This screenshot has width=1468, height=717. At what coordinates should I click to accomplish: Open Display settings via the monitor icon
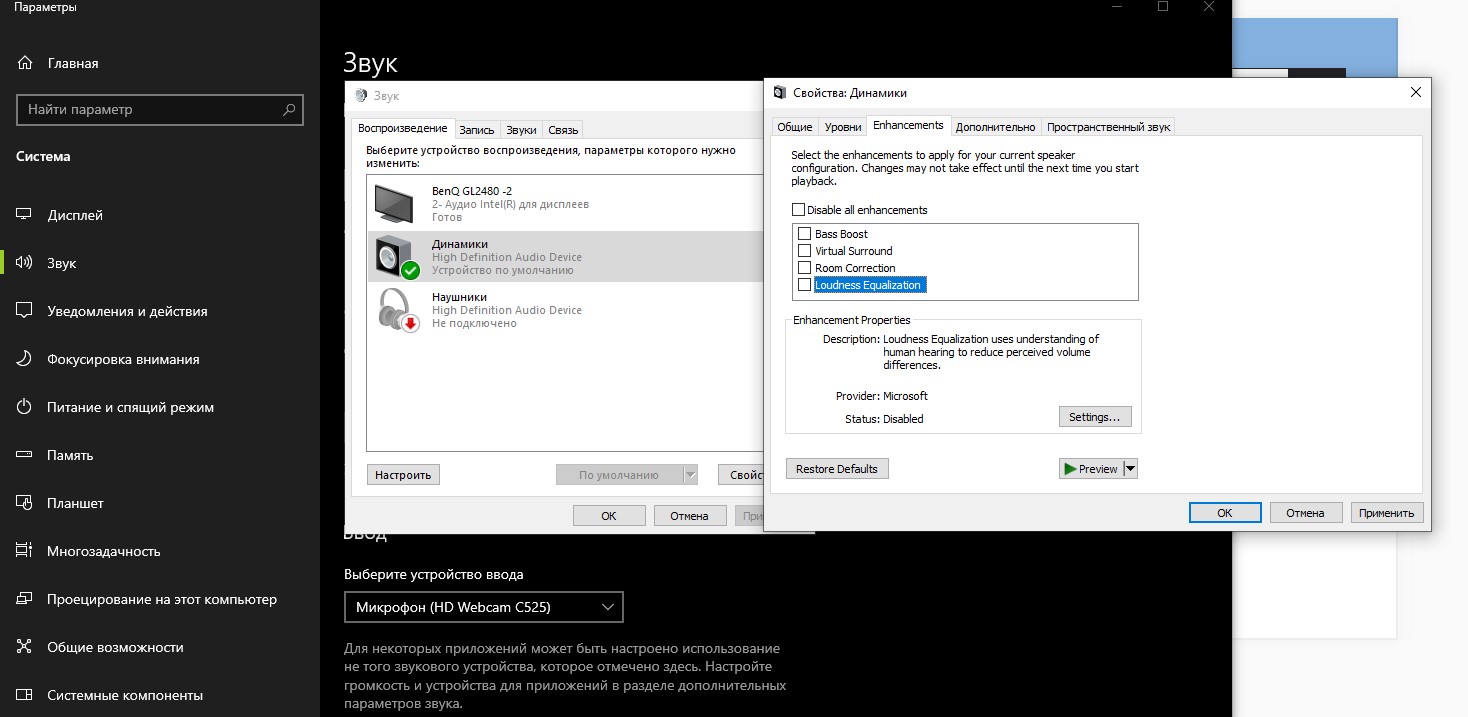tap(26, 215)
